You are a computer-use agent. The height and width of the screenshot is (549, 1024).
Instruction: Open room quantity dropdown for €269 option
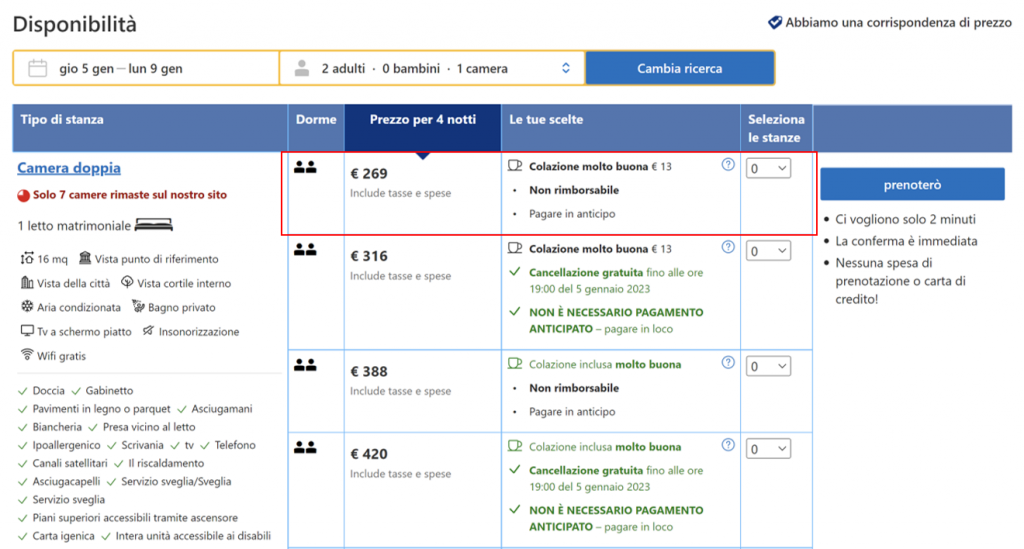click(768, 169)
